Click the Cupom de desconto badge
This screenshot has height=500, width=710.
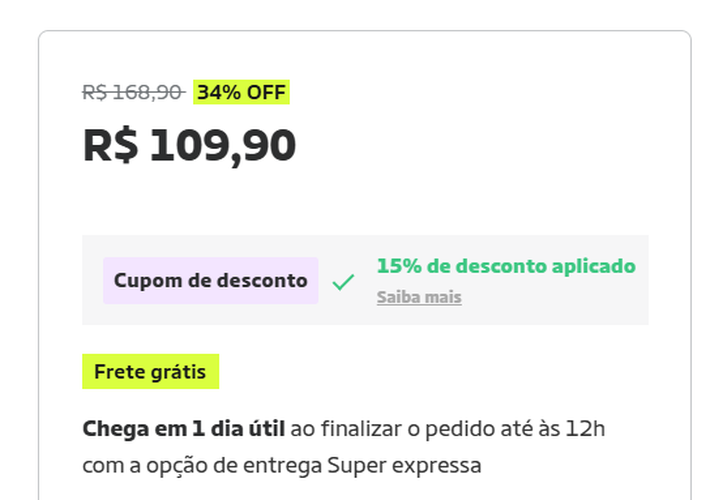pos(210,281)
